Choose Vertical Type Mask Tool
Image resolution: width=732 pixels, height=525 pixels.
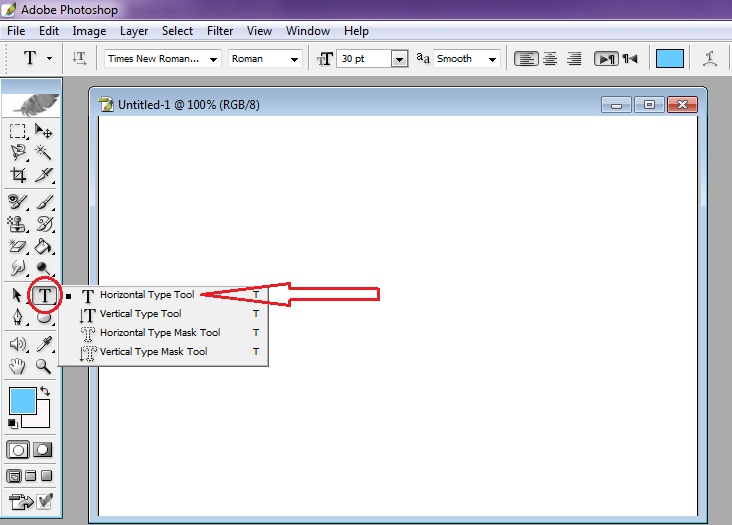click(164, 352)
